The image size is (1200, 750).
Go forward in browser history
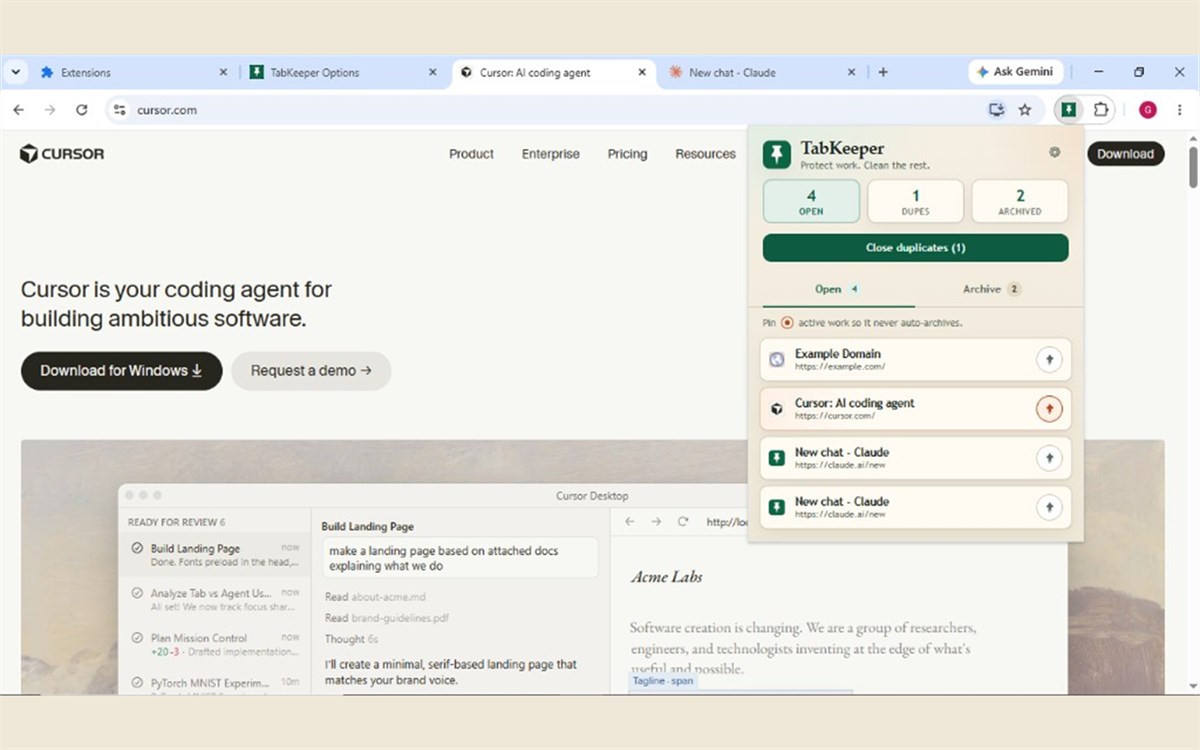(x=50, y=110)
